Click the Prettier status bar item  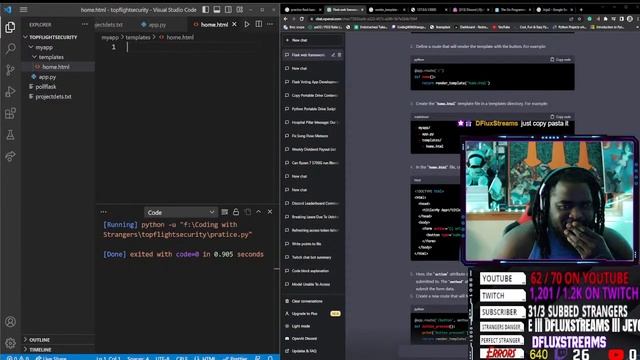236,358
